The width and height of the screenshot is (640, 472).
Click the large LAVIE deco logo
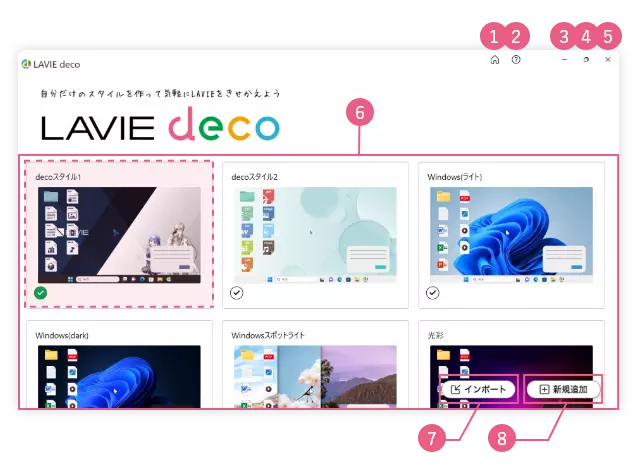coord(160,124)
